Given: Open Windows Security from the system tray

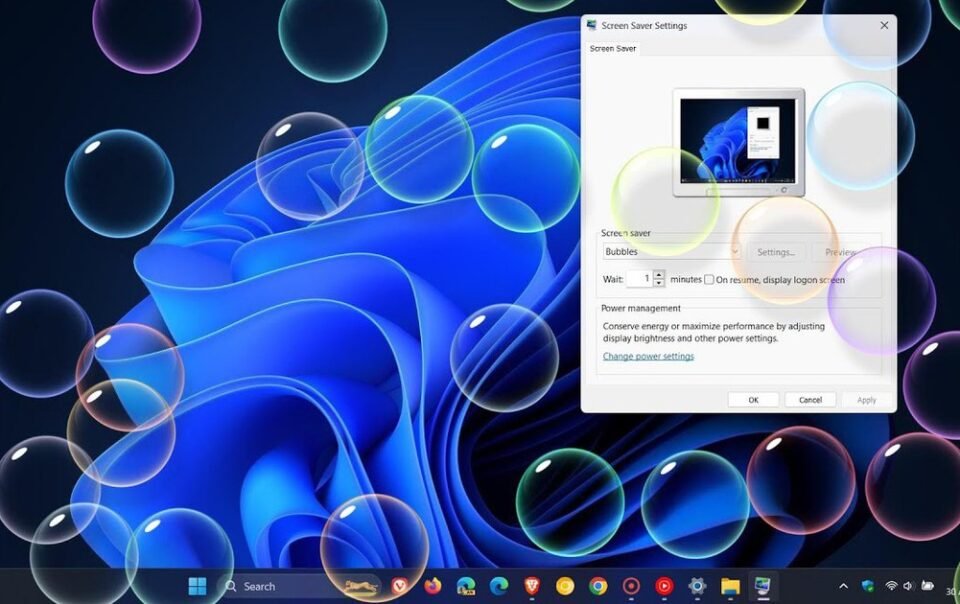Looking at the screenshot, I should click(866, 586).
